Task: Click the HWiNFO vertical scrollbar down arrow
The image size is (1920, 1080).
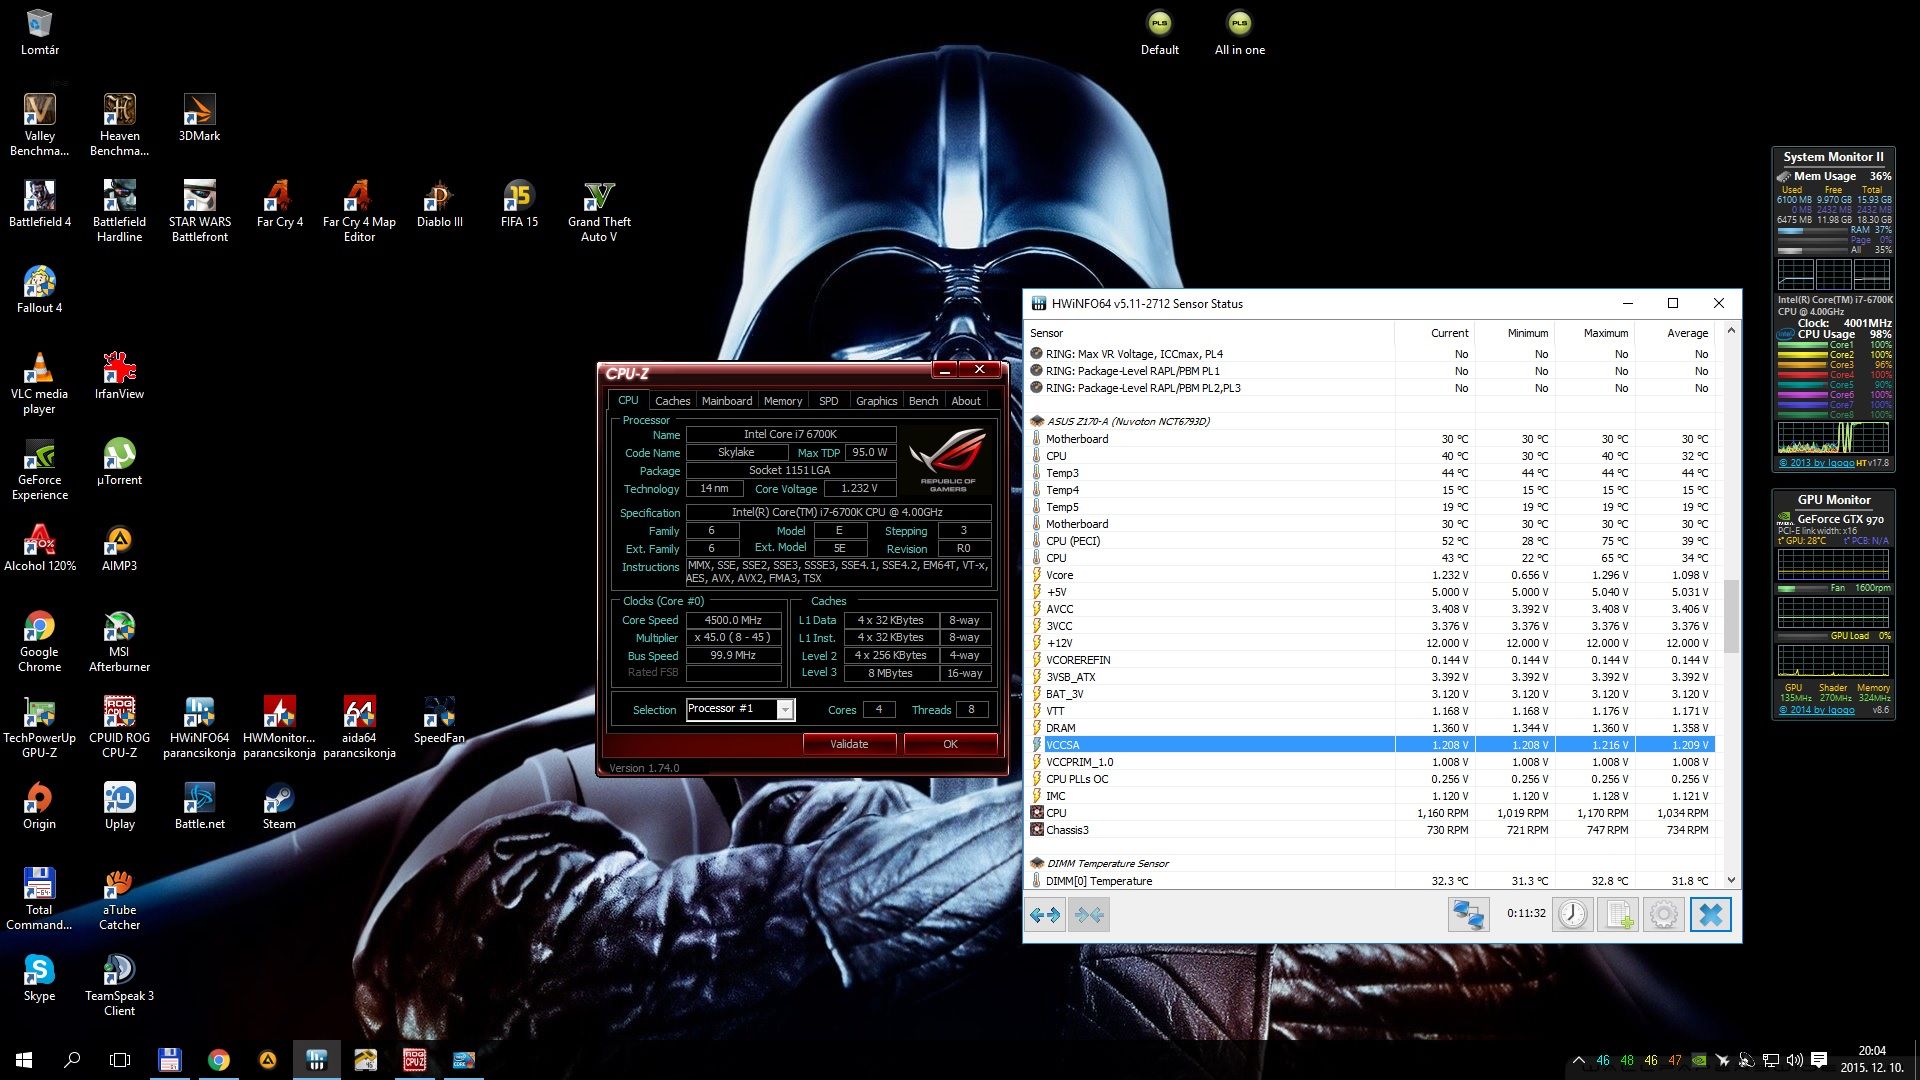Action: [x=1731, y=881]
